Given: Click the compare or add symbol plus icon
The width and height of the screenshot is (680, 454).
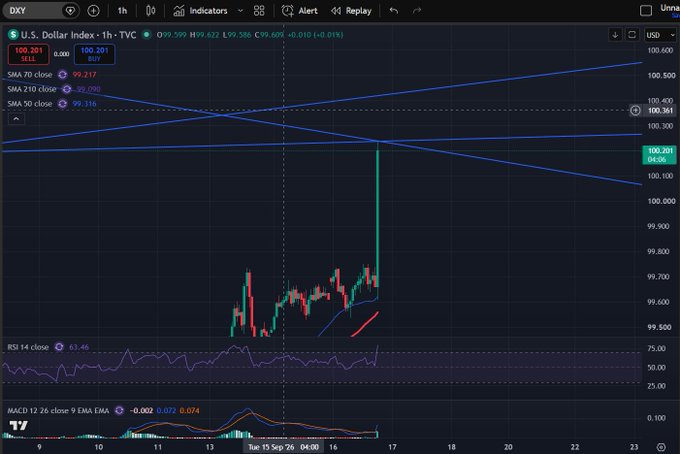Looking at the screenshot, I should (93, 10).
